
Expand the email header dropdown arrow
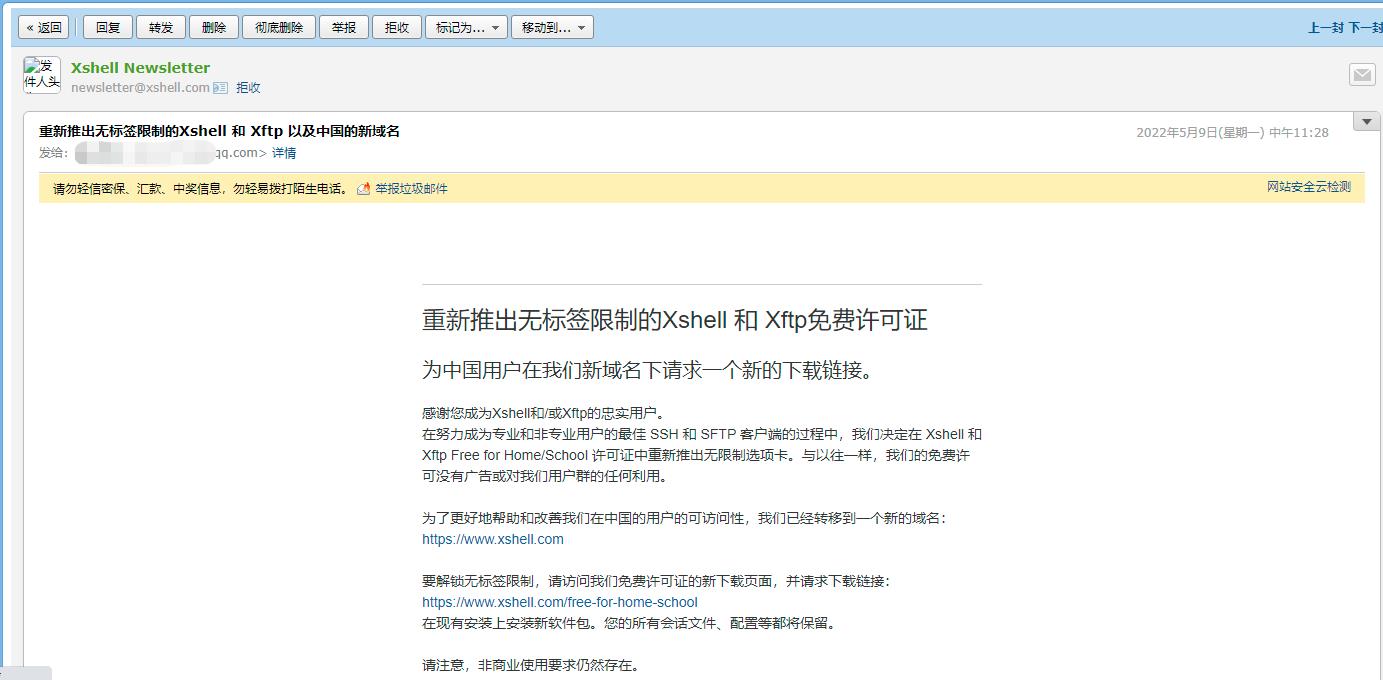tap(1366, 121)
